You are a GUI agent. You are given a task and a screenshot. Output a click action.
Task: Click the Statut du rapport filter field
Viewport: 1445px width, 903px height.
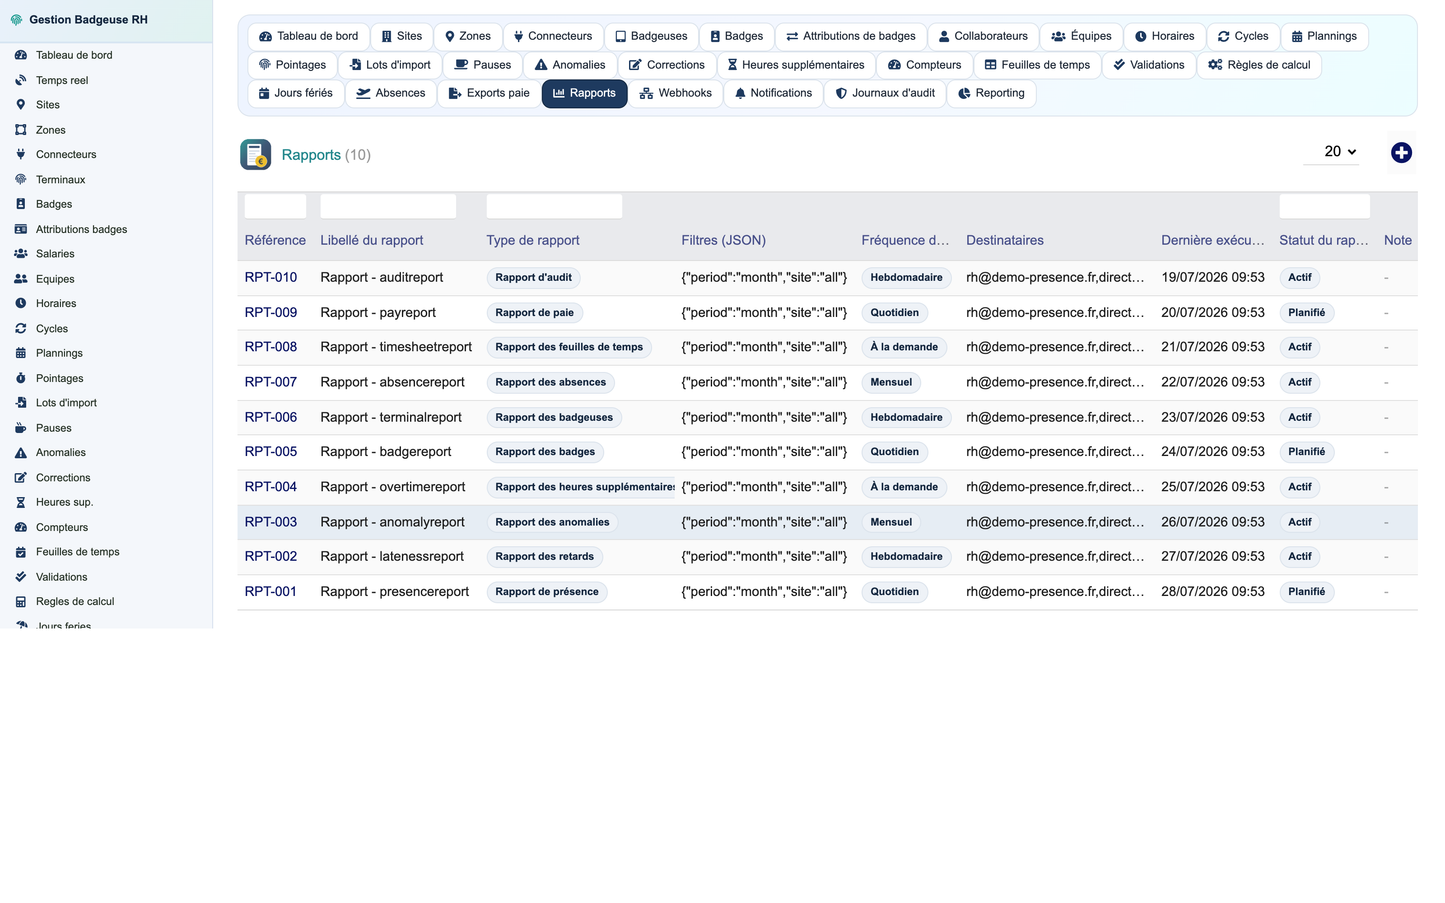1325,206
